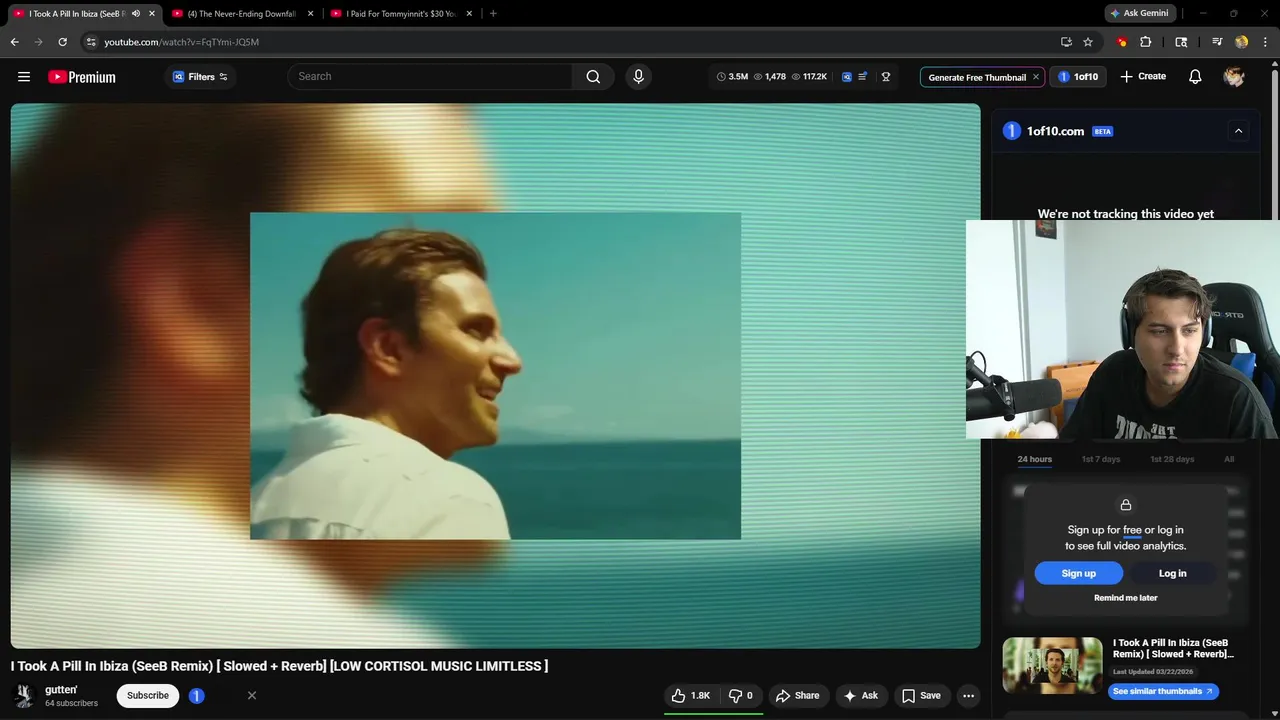Close the X beside the 1of10 channel icon
The image size is (1280, 720).
[252, 696]
